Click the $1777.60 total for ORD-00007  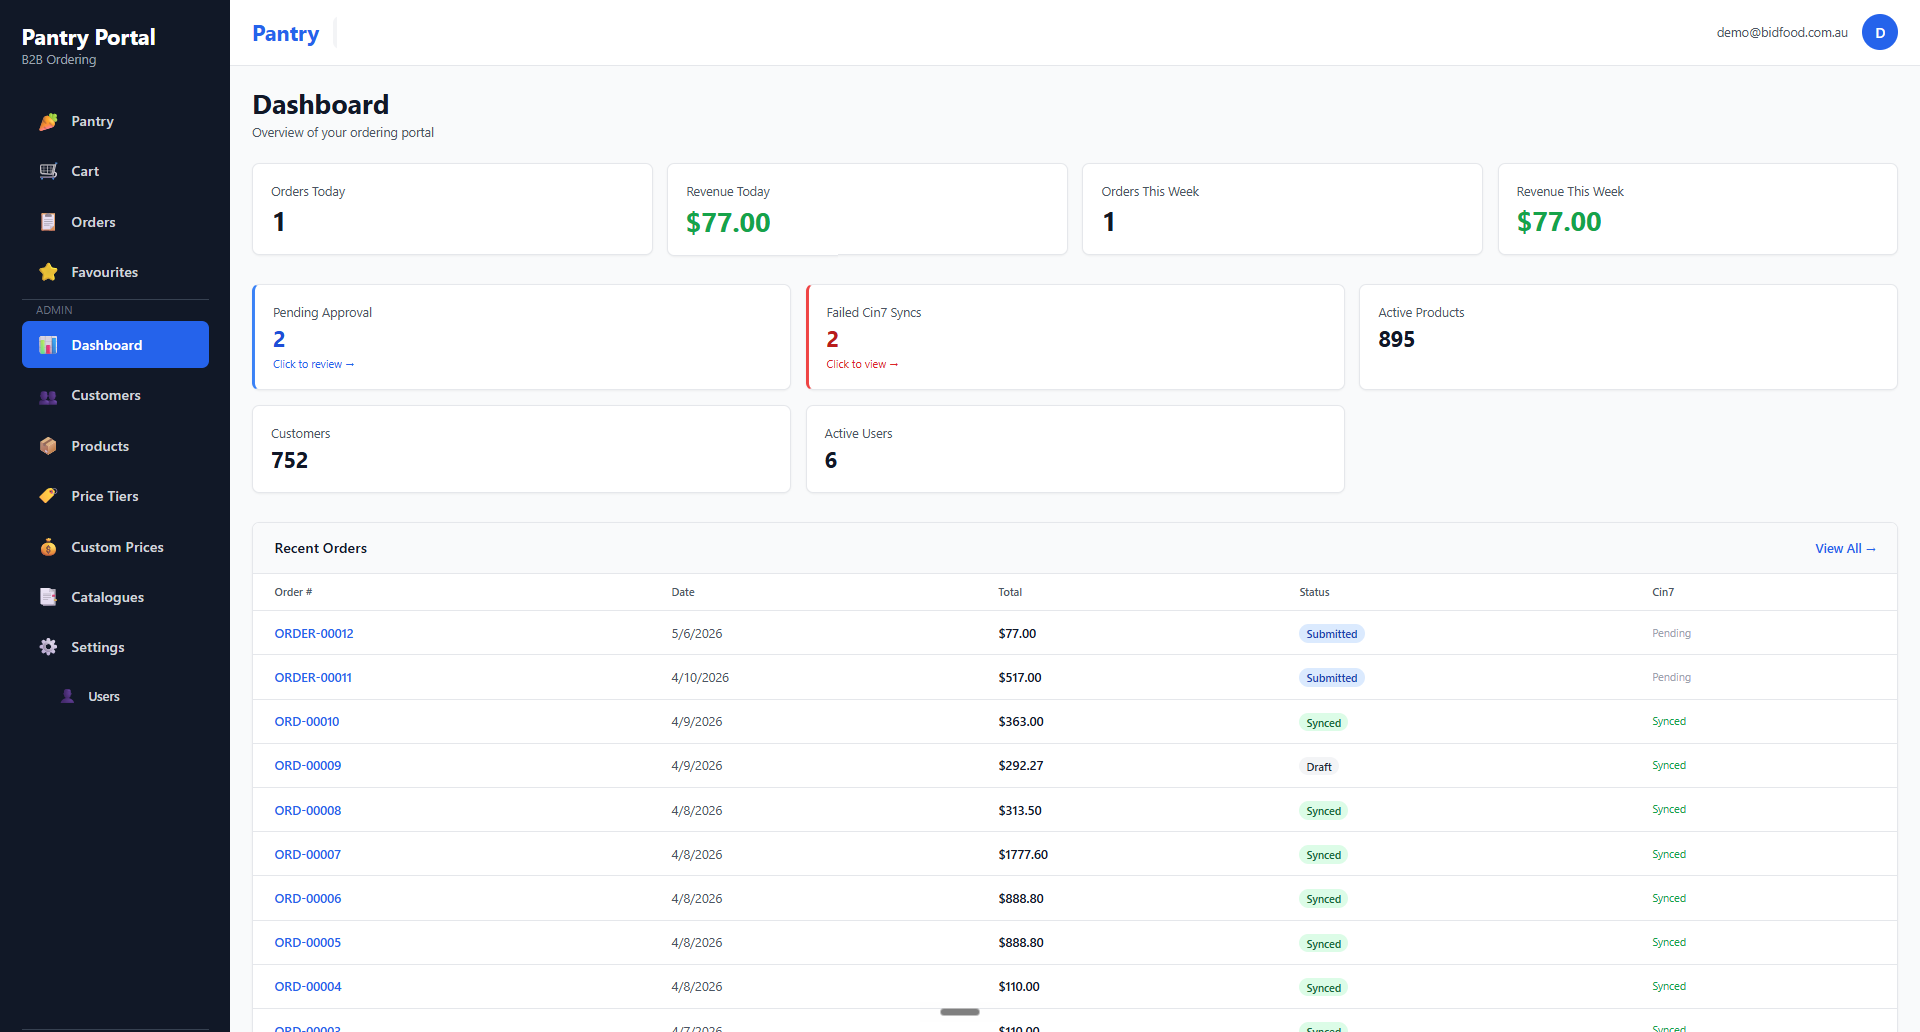(1023, 854)
